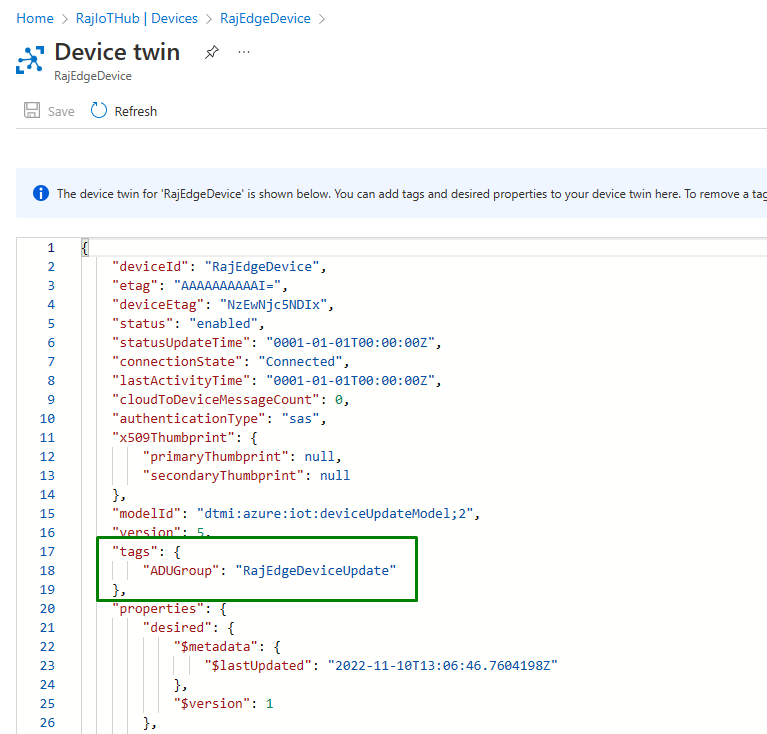Open the ellipsis more options menu

coord(244,52)
